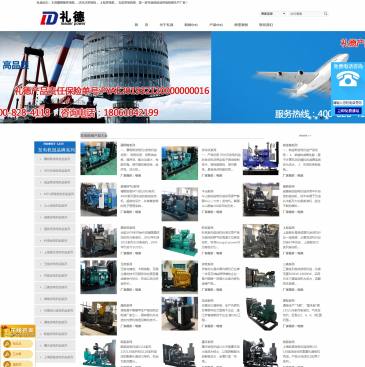Image resolution: width=365 pixels, height=367 pixels.
Task: Click the LD 礼德 company logo
Action: coord(63,18)
